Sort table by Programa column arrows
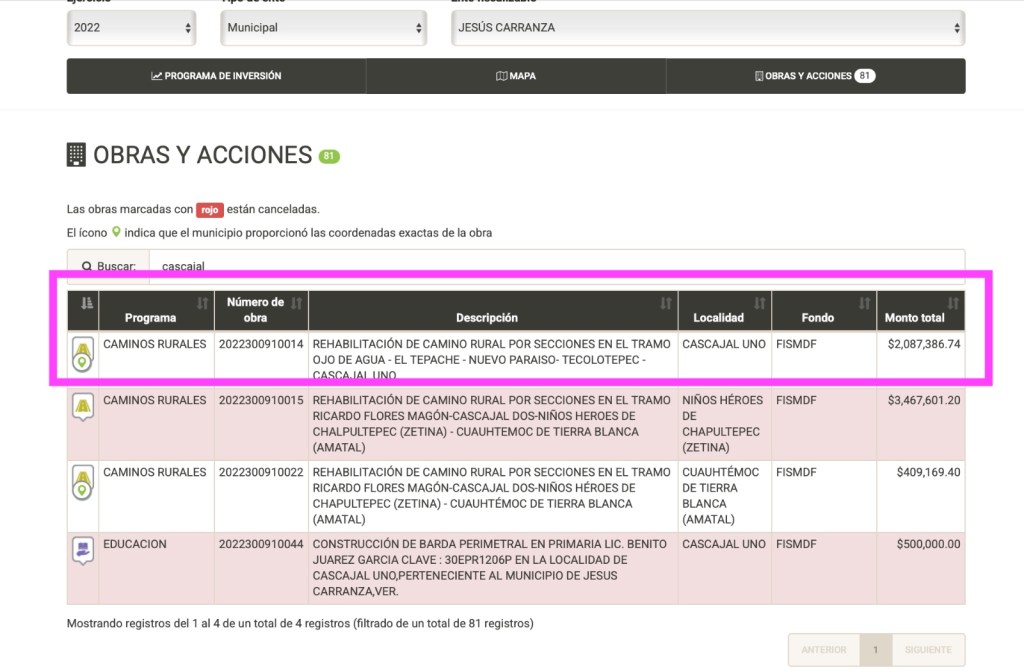 tap(203, 304)
